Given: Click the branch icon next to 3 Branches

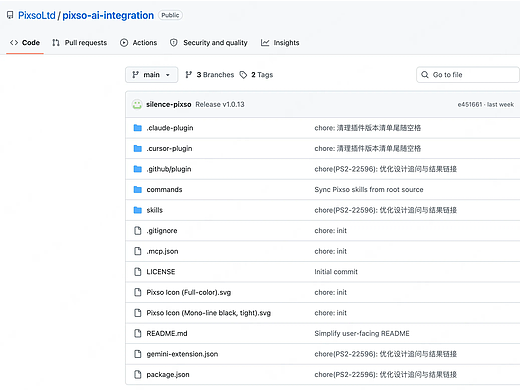Looking at the screenshot, I should [x=189, y=75].
